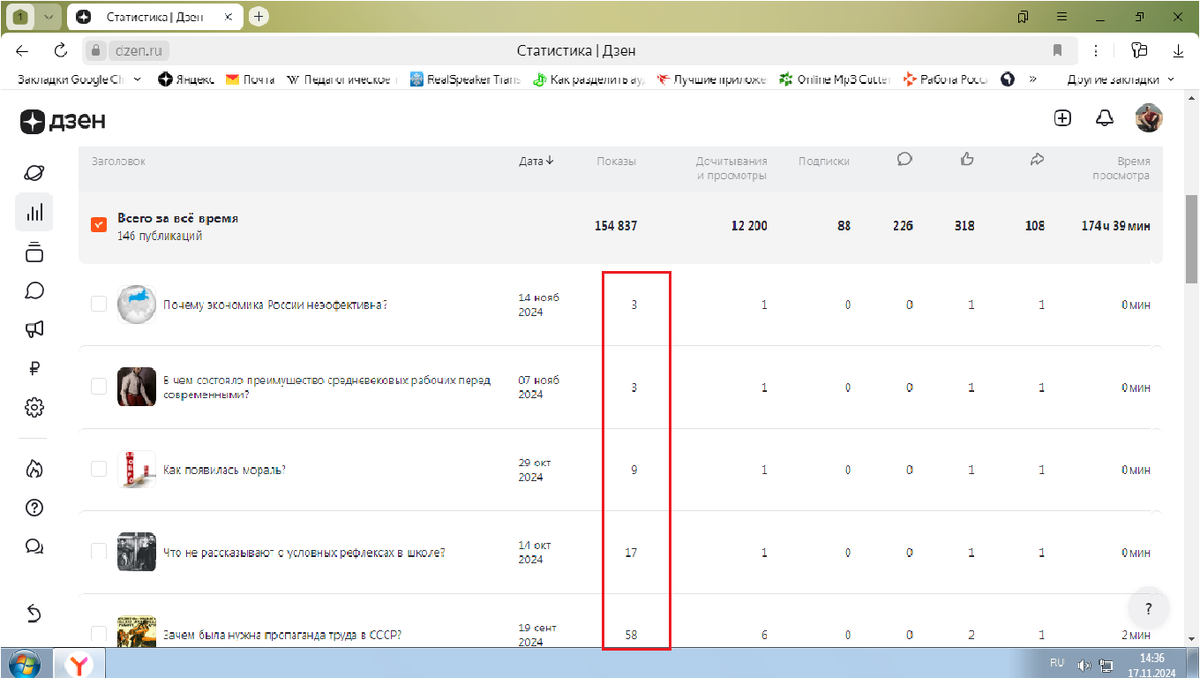Open the double chat bubble sidebar icon
This screenshot has width=1200, height=678.
coord(34,546)
